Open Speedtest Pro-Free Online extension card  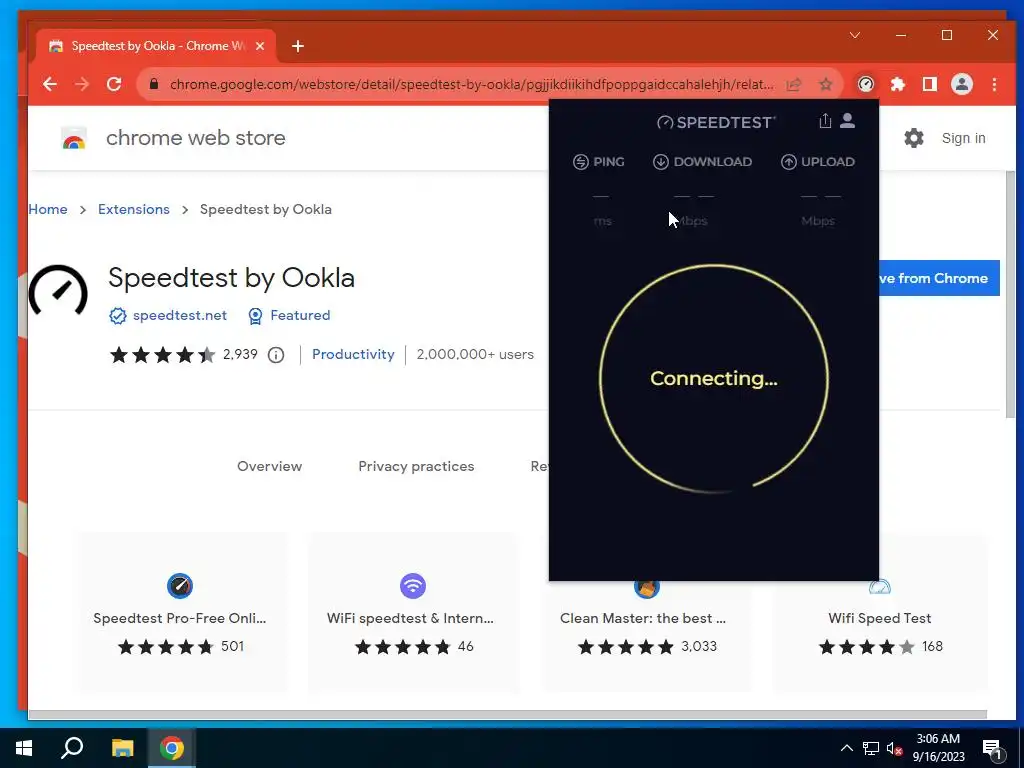tap(183, 613)
